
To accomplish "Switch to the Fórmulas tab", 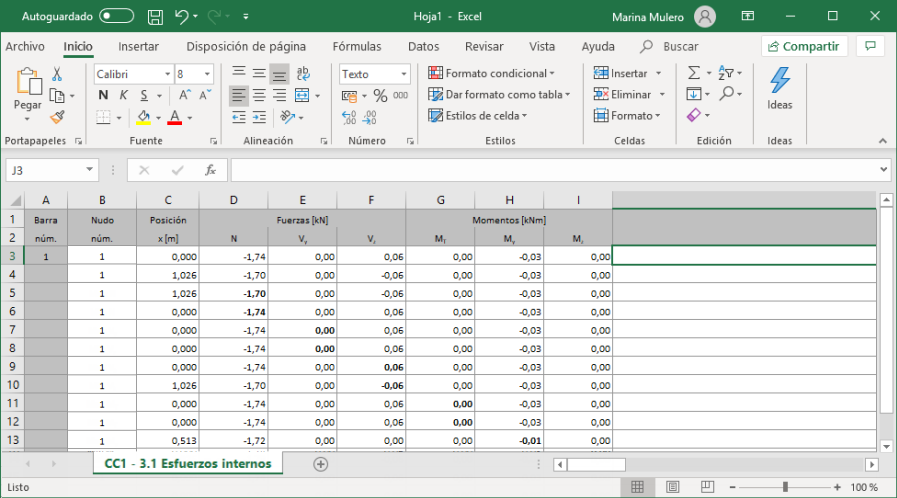I will (357, 46).
